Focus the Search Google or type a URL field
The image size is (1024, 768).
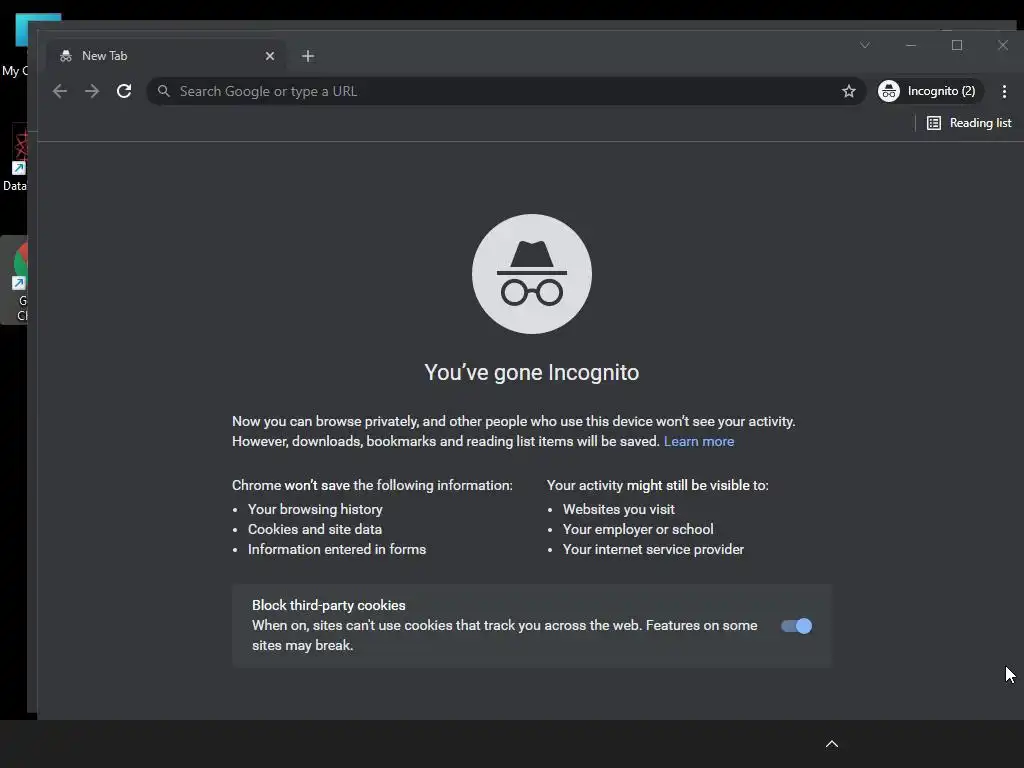[x=505, y=91]
